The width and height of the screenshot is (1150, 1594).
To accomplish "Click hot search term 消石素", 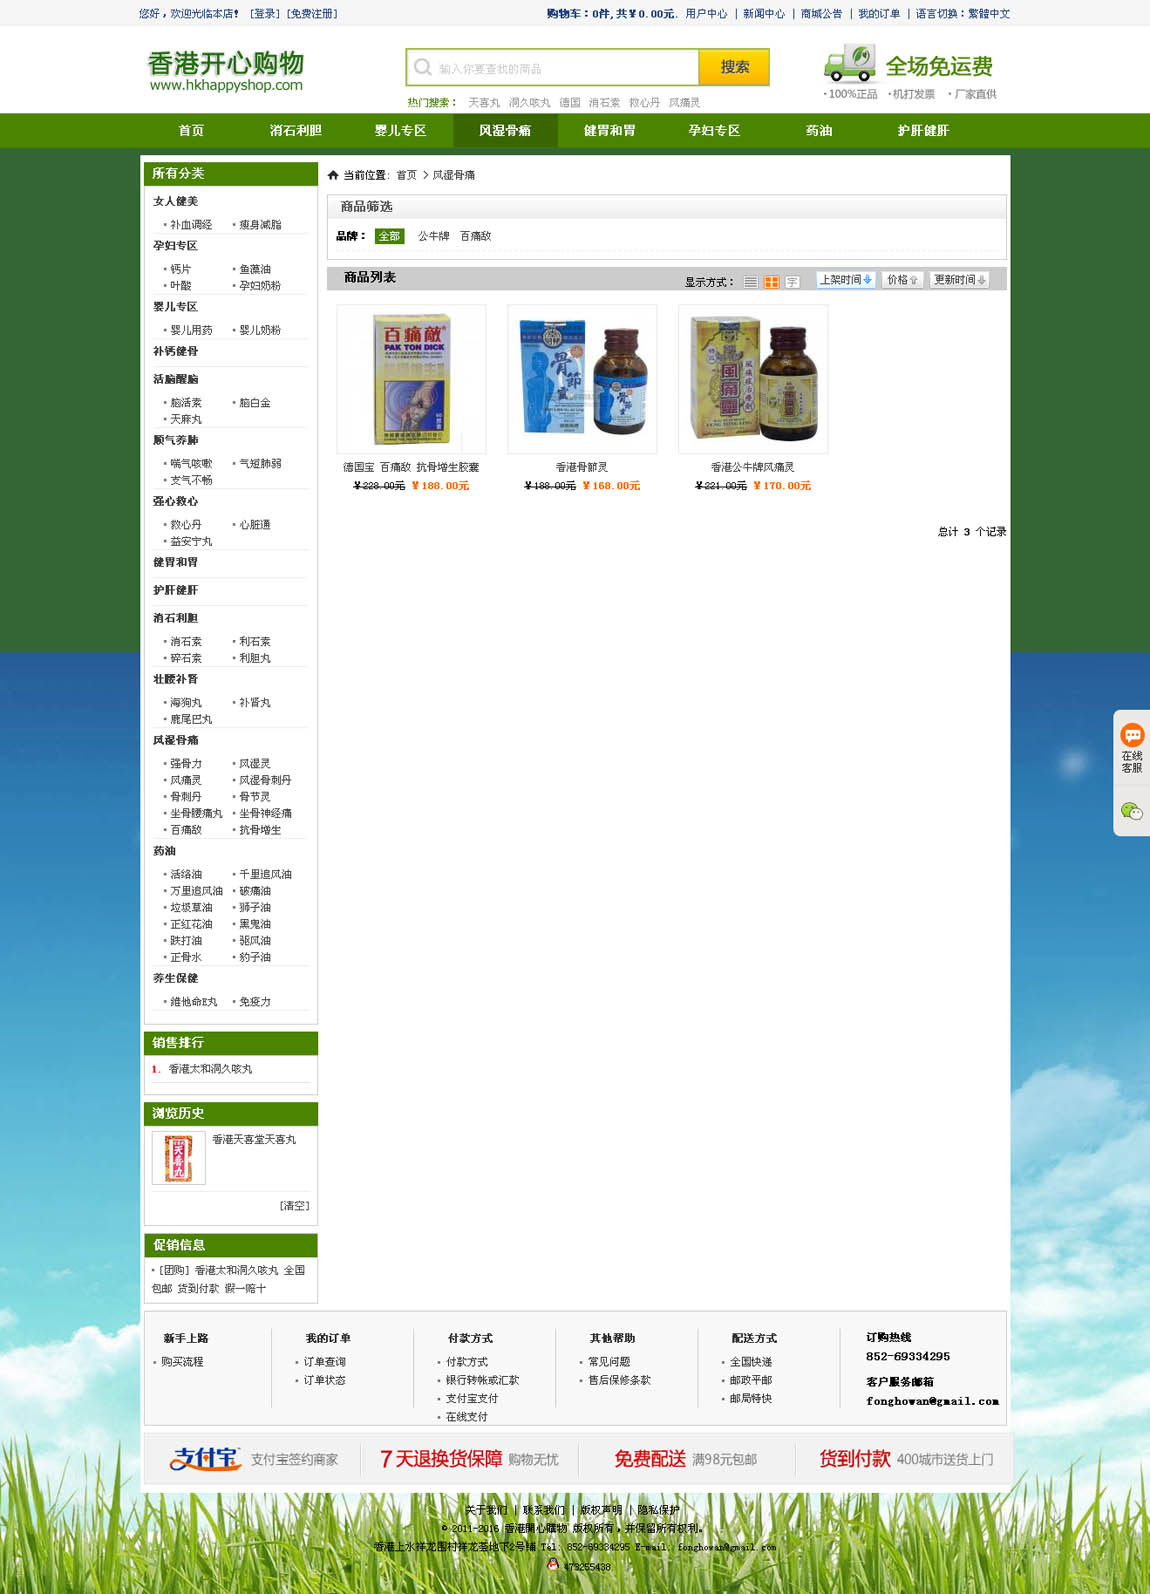I will point(604,103).
